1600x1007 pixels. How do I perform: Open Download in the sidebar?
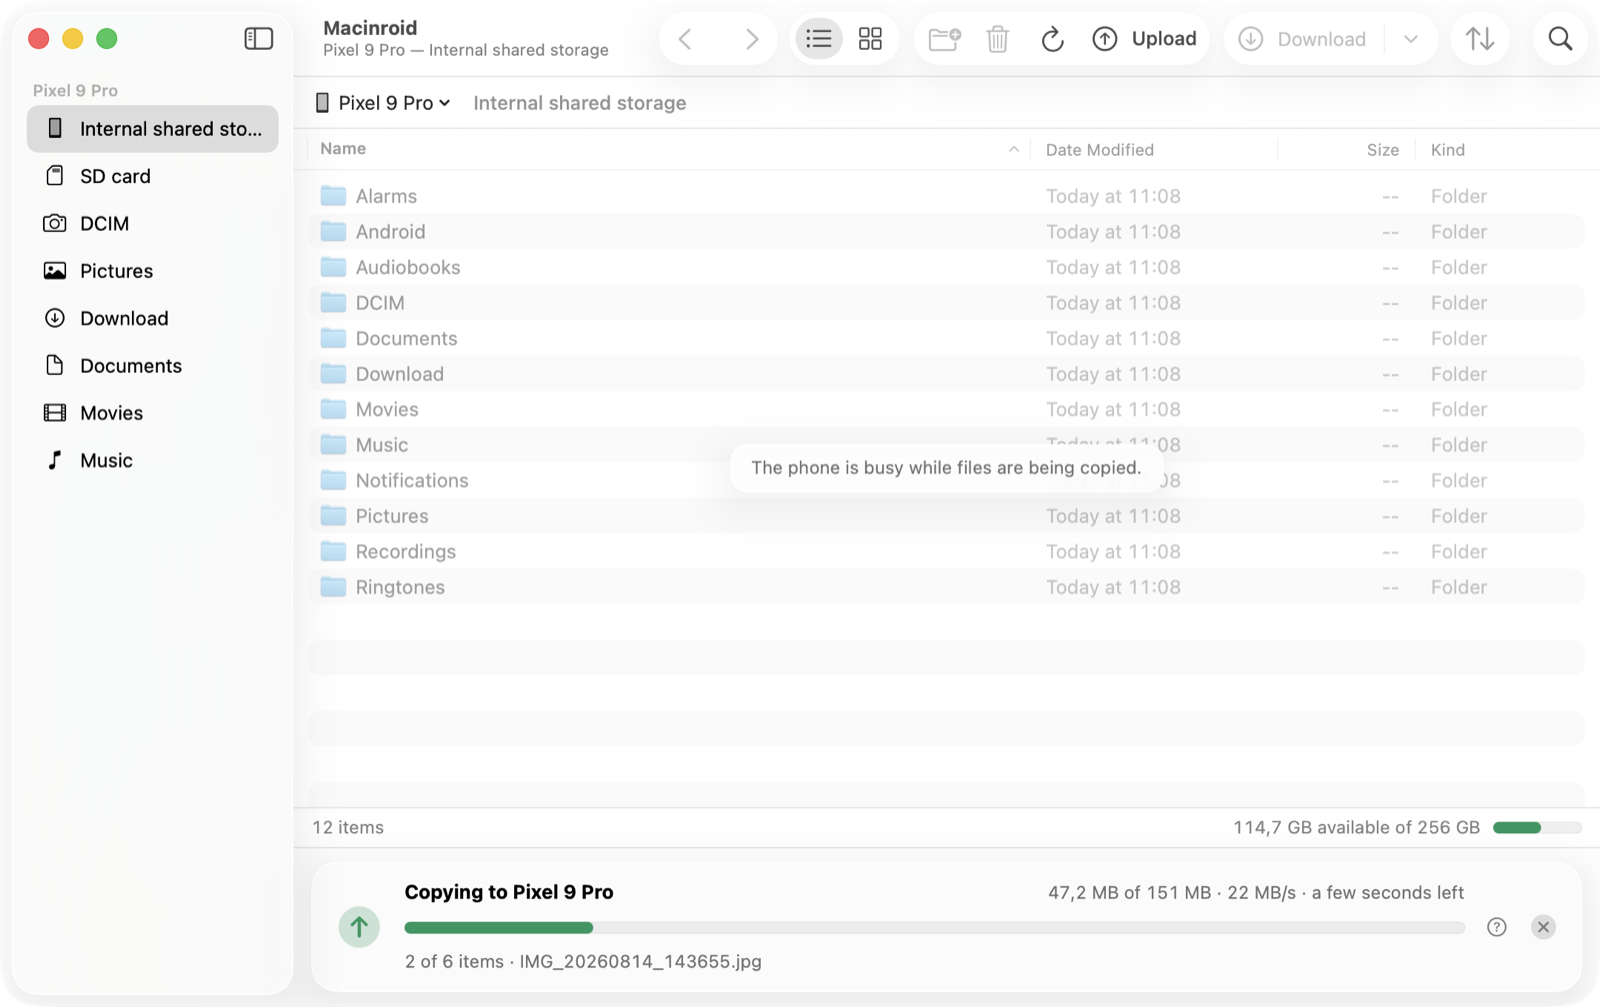tap(153, 318)
